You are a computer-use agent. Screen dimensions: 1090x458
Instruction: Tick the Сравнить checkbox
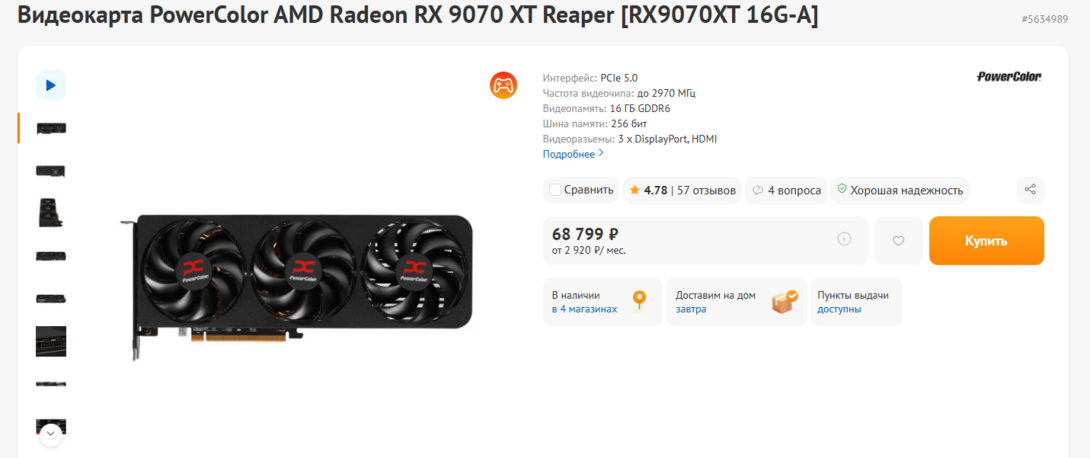click(x=555, y=190)
